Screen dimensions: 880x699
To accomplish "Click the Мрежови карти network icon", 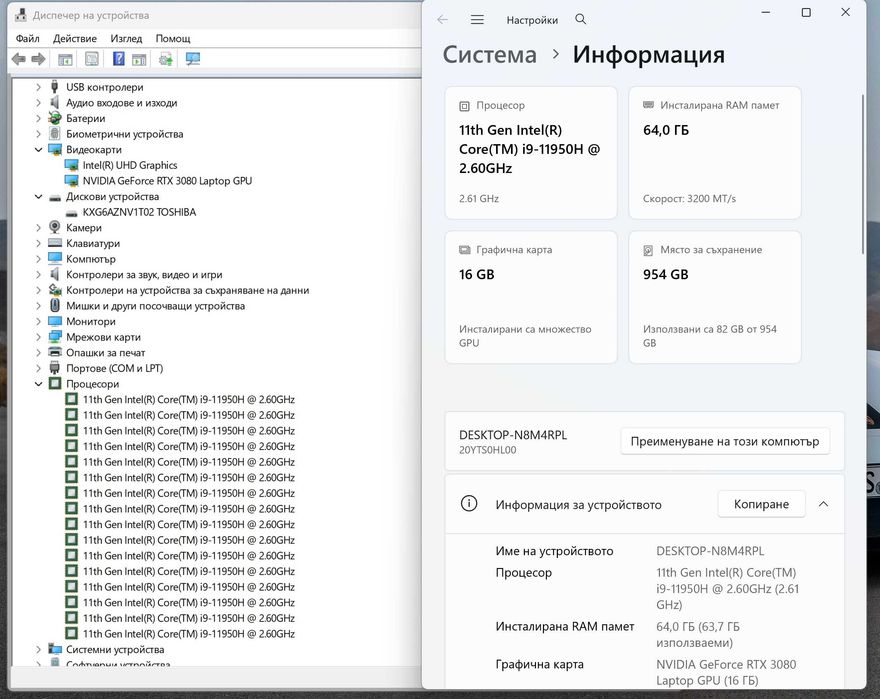I will click(x=54, y=336).
